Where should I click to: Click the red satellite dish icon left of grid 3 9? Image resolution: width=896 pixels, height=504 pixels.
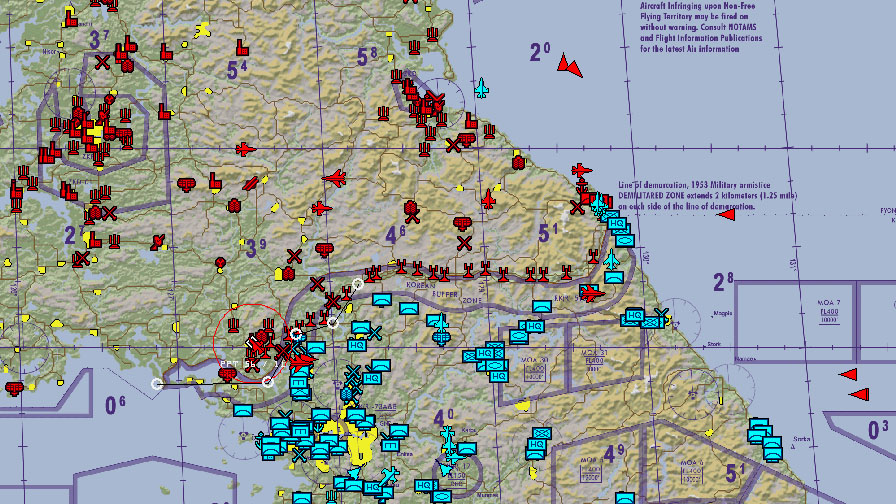[158, 242]
